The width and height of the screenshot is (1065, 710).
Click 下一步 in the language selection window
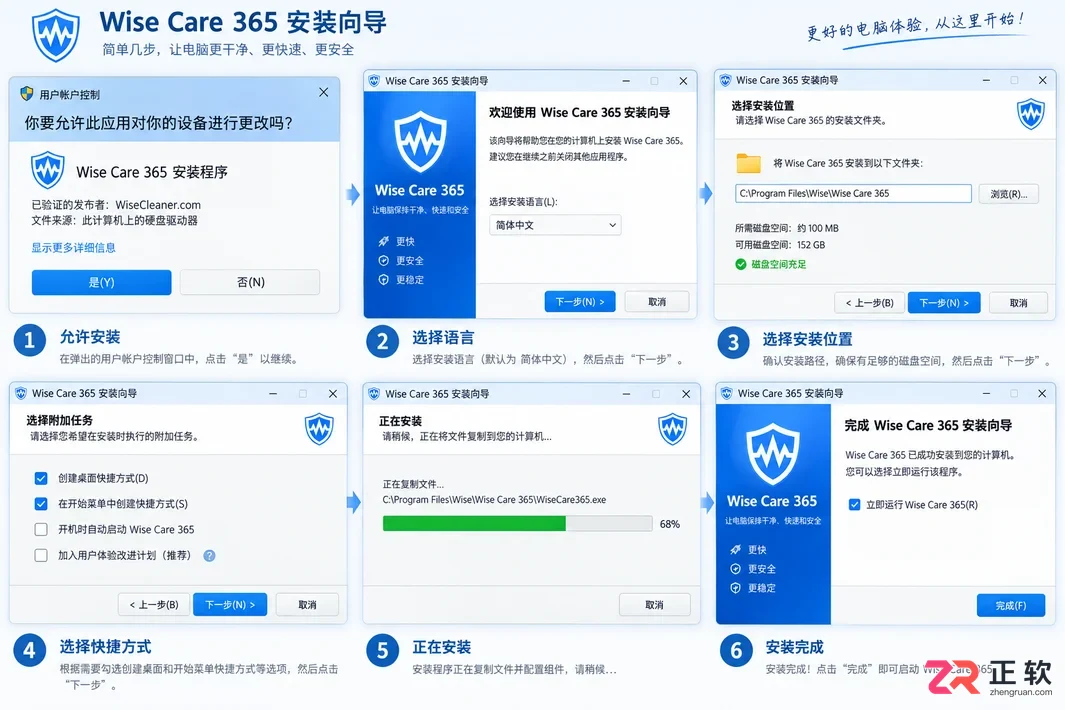click(x=579, y=302)
